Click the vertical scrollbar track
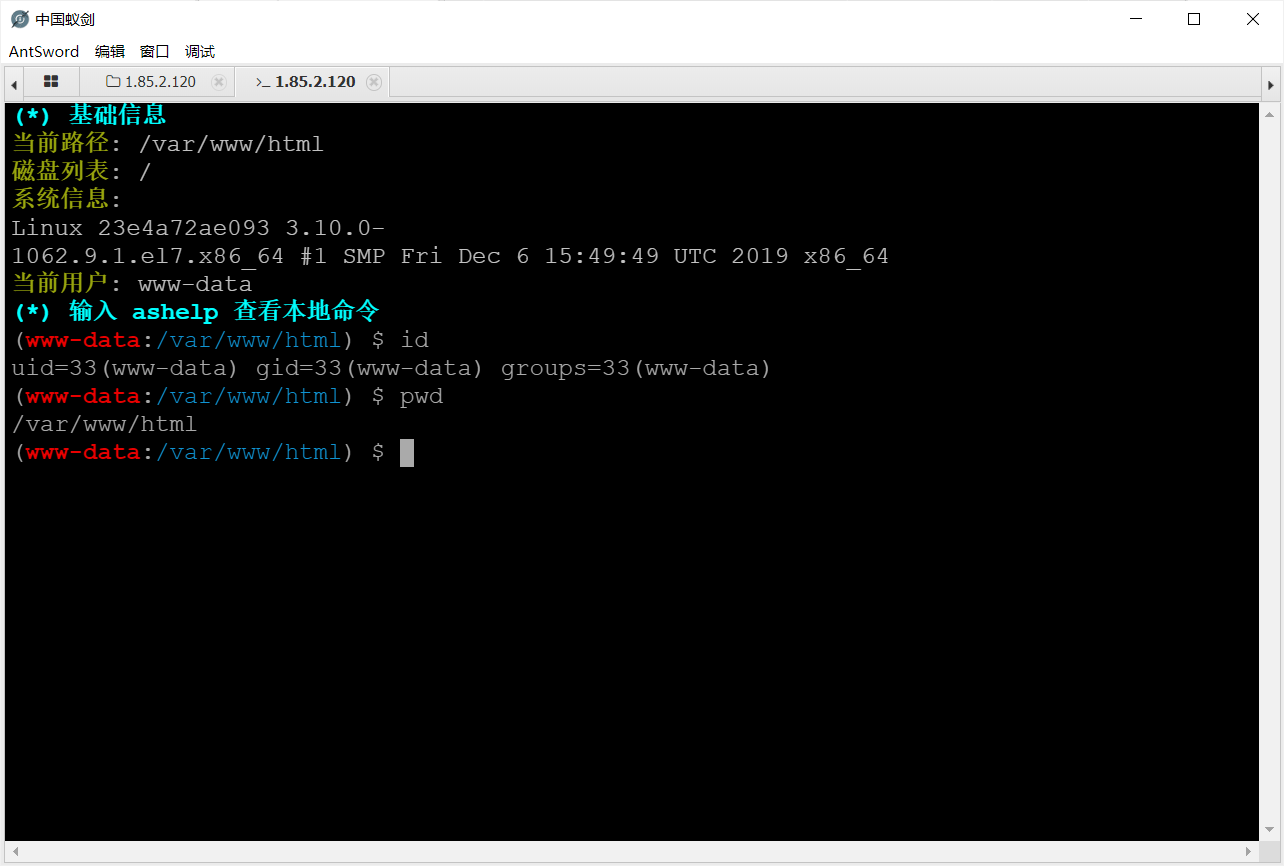 pos(1269,470)
